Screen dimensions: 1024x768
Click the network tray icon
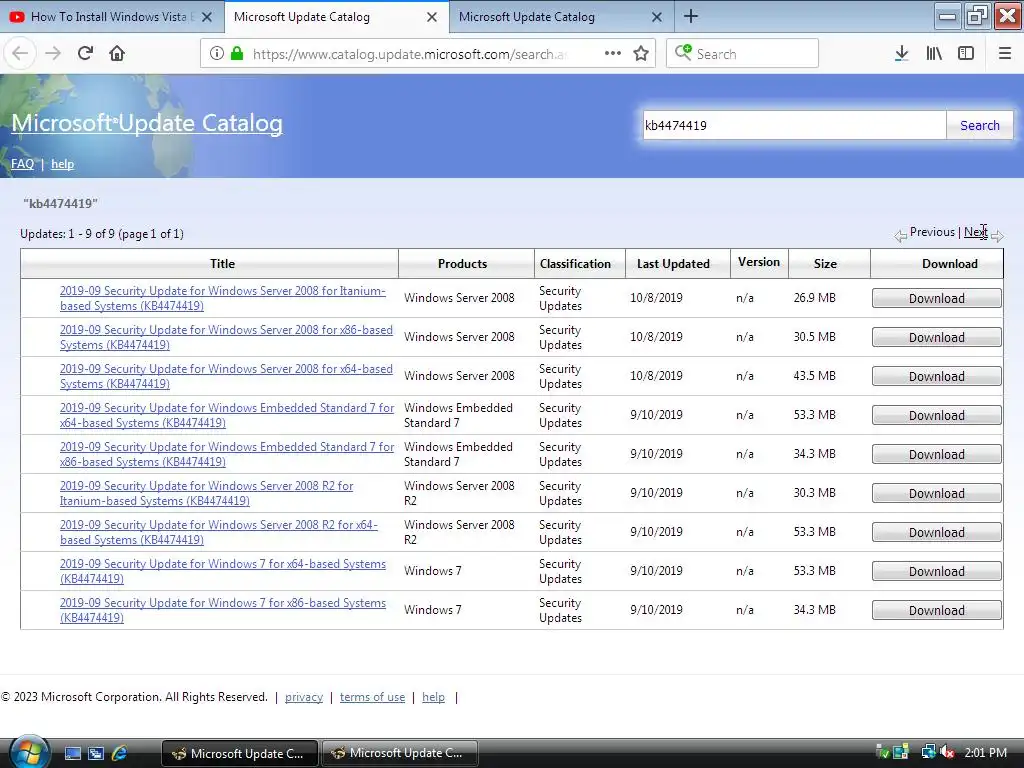tap(928, 752)
